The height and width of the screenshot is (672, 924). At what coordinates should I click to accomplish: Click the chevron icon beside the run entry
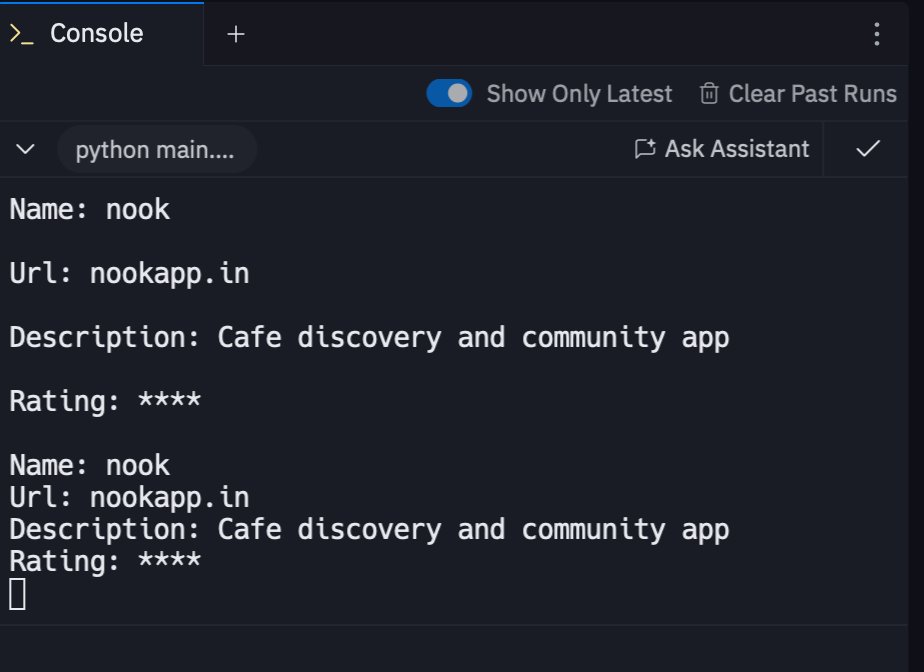tap(25, 149)
